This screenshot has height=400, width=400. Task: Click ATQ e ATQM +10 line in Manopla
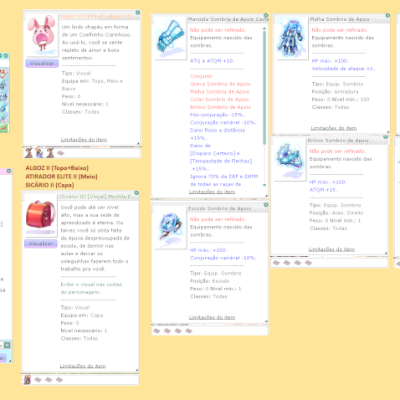(212, 61)
